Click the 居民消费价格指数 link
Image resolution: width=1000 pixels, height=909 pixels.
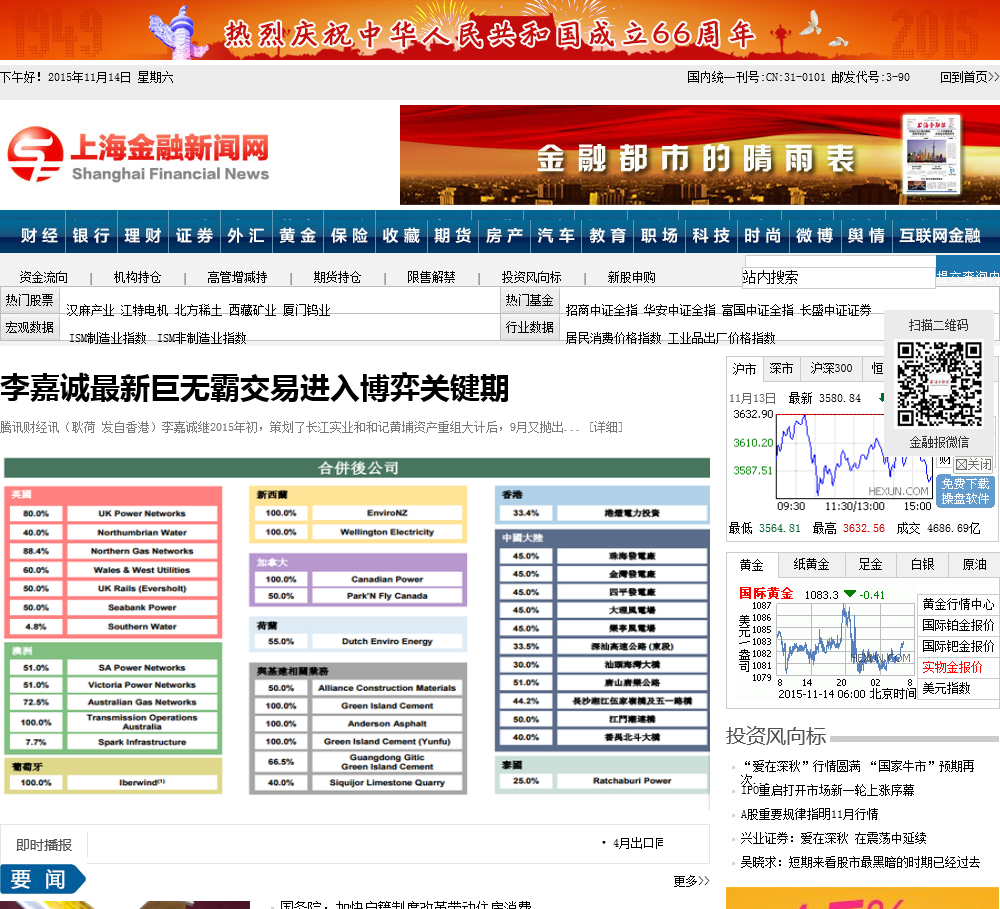pos(613,338)
